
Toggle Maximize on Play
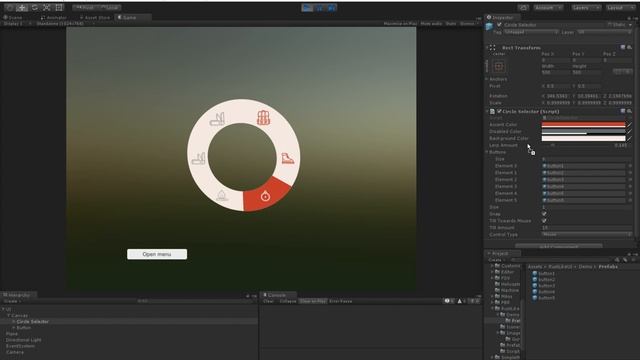tap(400, 24)
